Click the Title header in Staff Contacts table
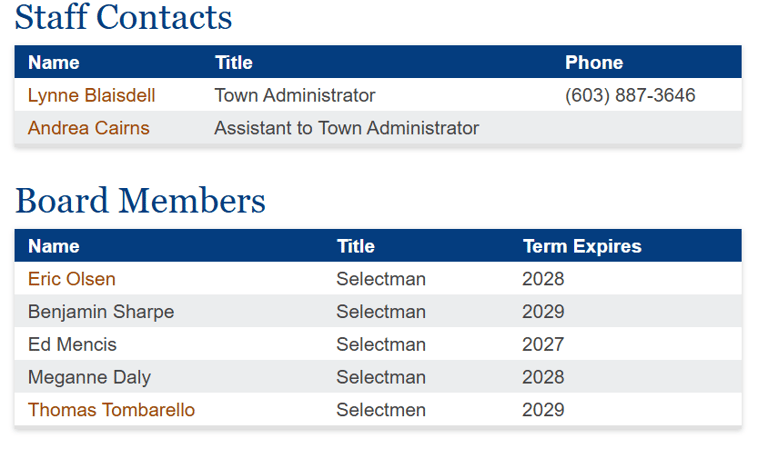The height and width of the screenshot is (458, 768). [x=233, y=63]
